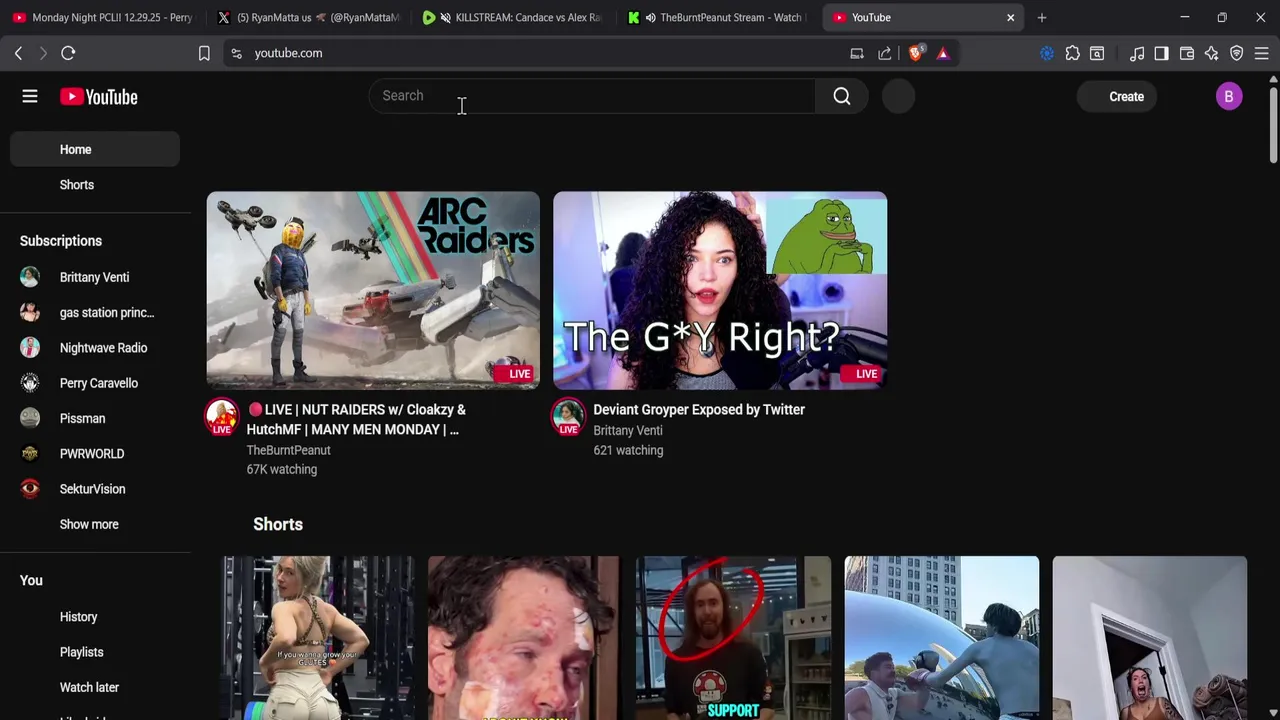Open the injured face Short thumbnail

coord(524,638)
